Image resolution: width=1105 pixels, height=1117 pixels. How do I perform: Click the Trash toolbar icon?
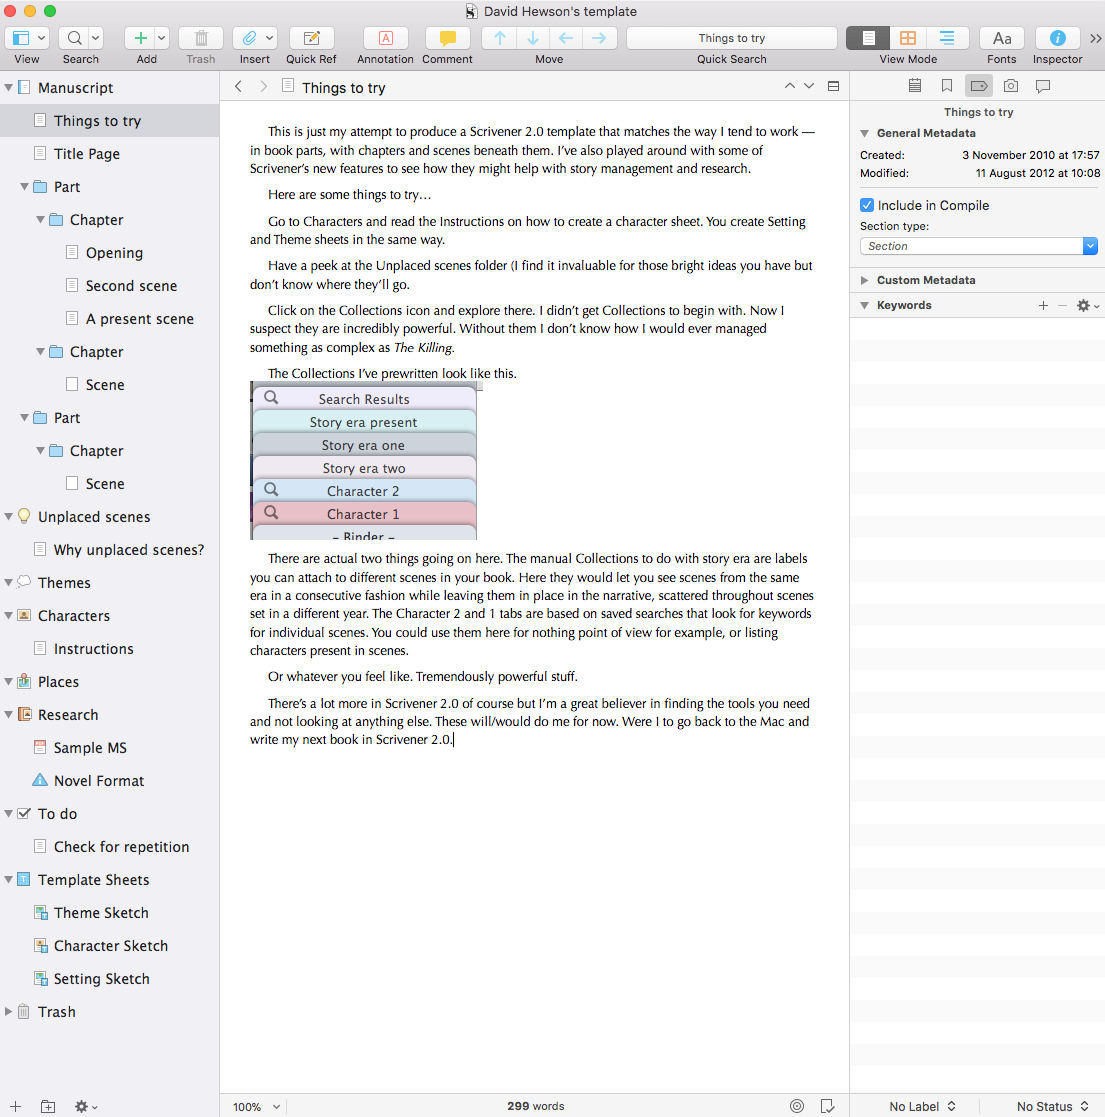click(x=201, y=38)
